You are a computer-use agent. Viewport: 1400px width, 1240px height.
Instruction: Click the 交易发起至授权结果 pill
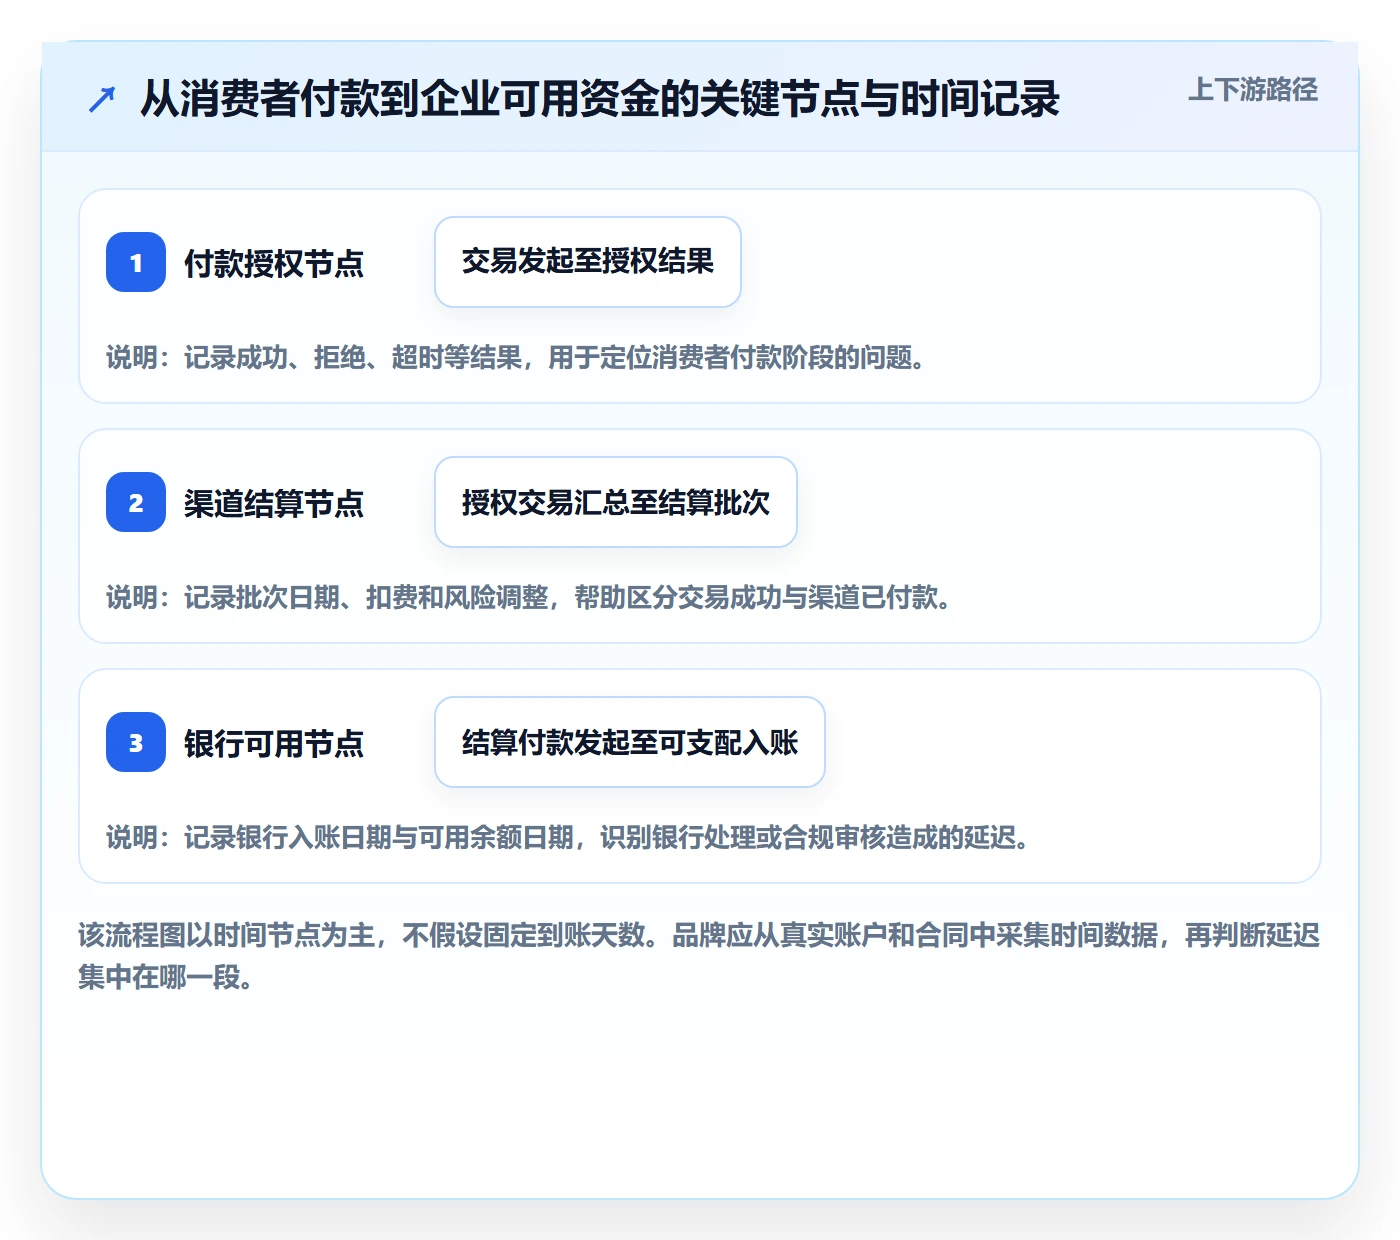(588, 262)
